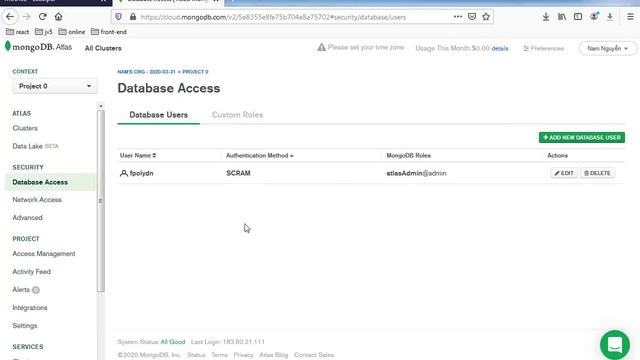Open the downloads arrow icon
This screenshot has height=360, width=640.
(546, 17)
